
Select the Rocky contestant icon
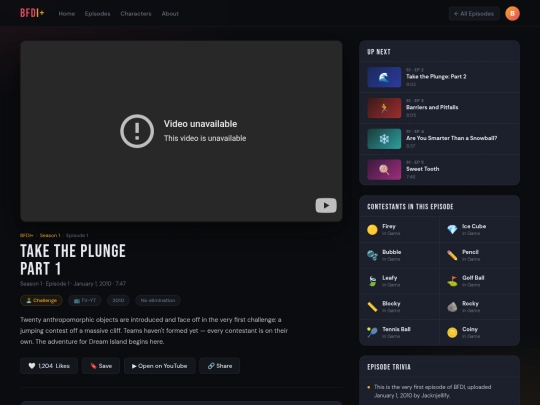point(452,307)
